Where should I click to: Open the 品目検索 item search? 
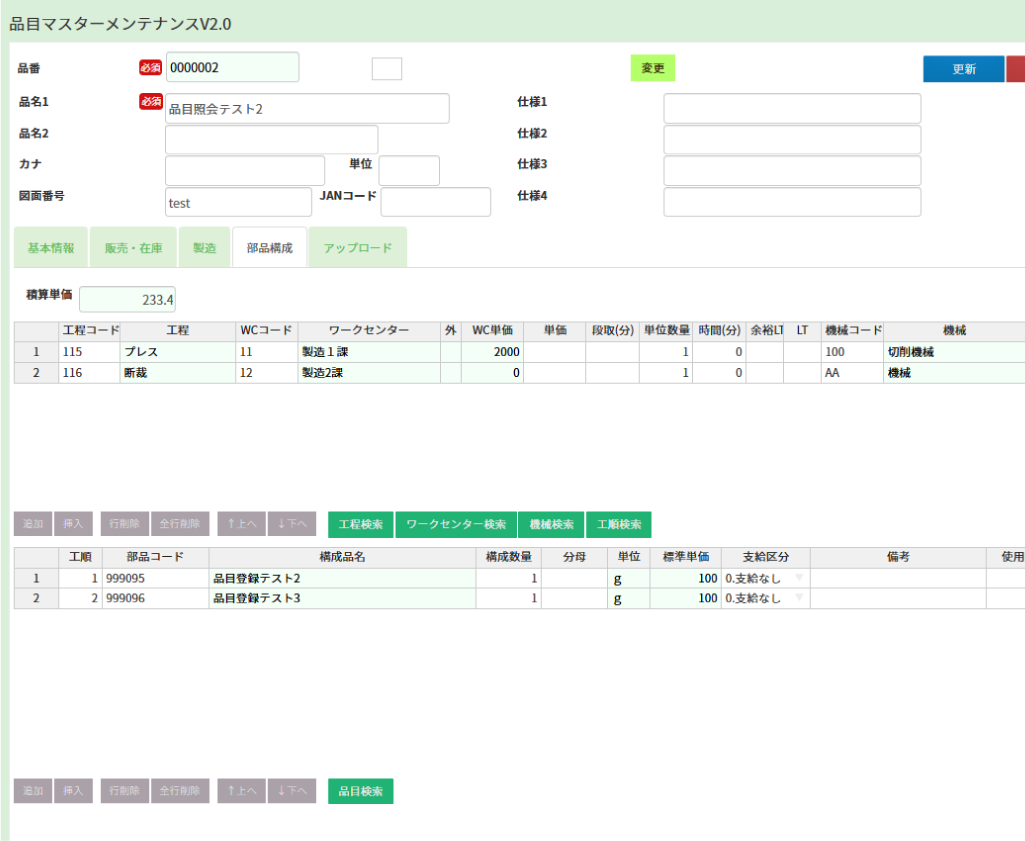click(360, 792)
